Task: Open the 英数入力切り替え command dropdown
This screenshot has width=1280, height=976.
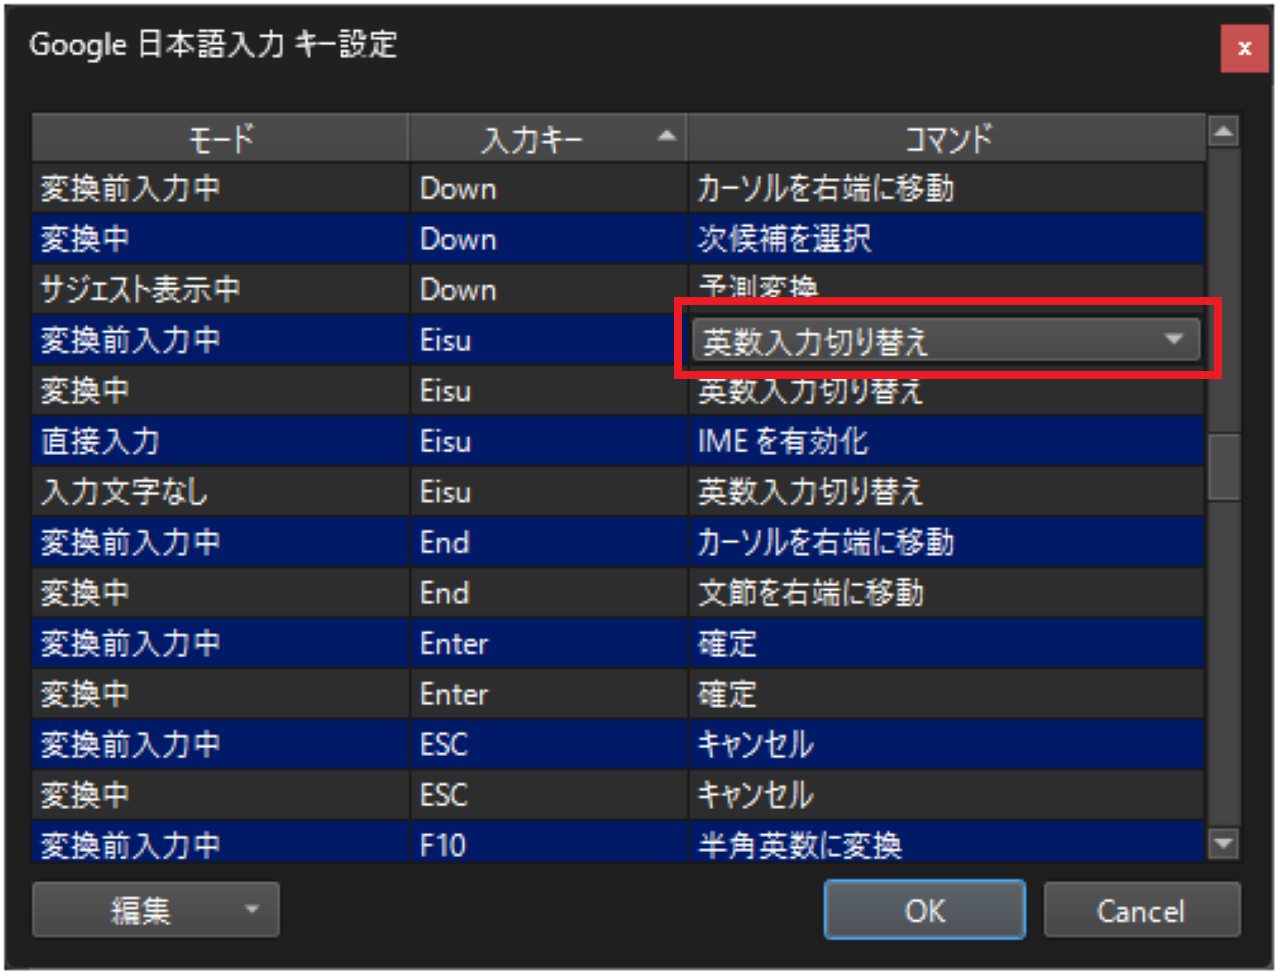Action: pos(1172,340)
